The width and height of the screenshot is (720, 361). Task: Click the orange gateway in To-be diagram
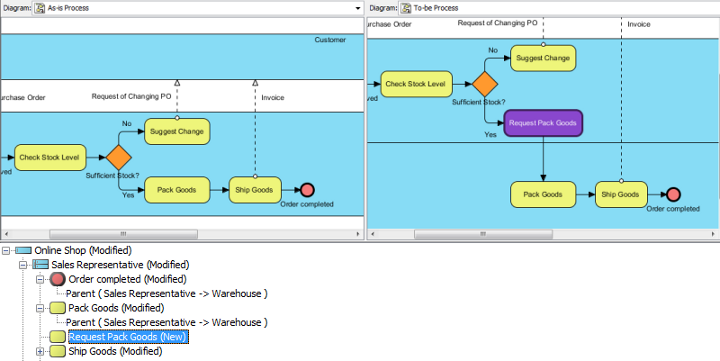point(485,84)
